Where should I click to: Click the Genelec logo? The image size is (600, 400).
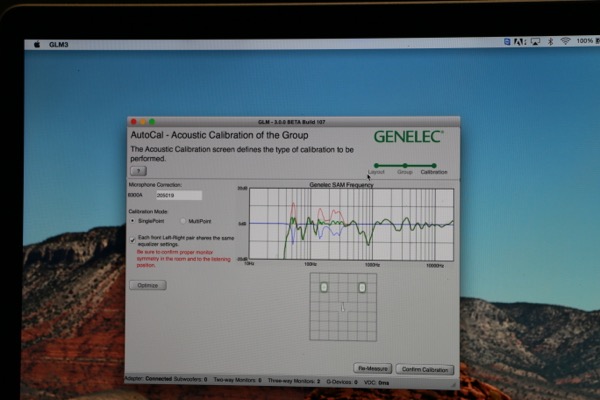(x=408, y=136)
